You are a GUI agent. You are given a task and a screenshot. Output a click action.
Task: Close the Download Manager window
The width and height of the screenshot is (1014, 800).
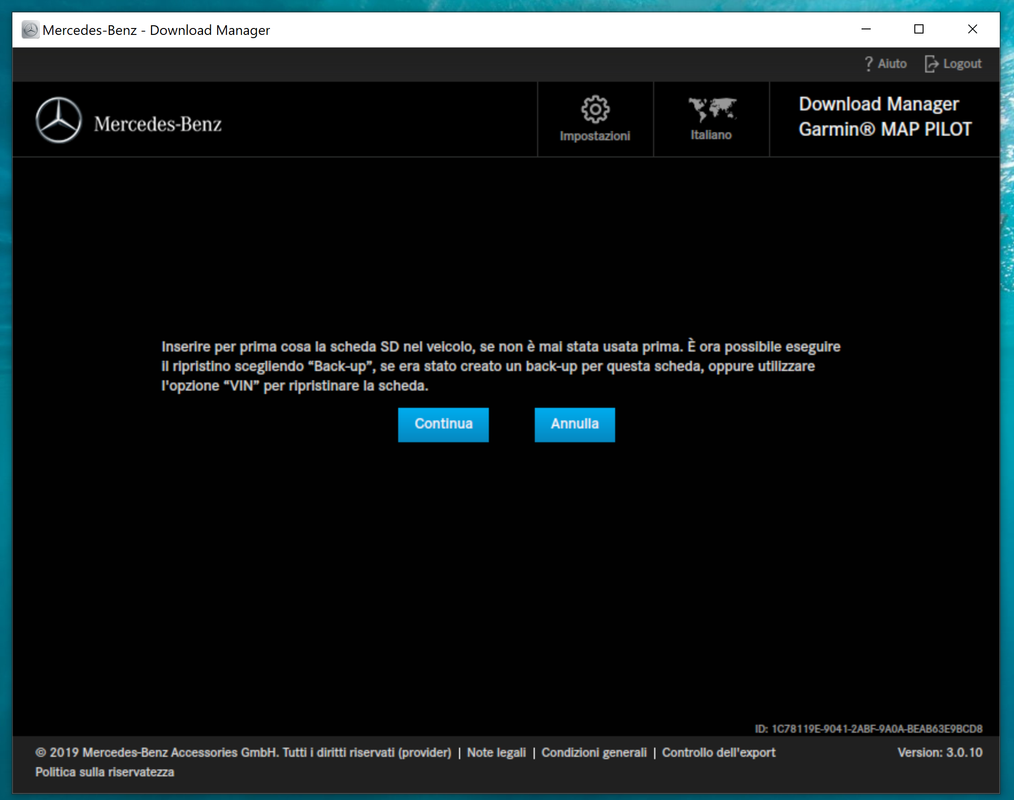coord(972,29)
